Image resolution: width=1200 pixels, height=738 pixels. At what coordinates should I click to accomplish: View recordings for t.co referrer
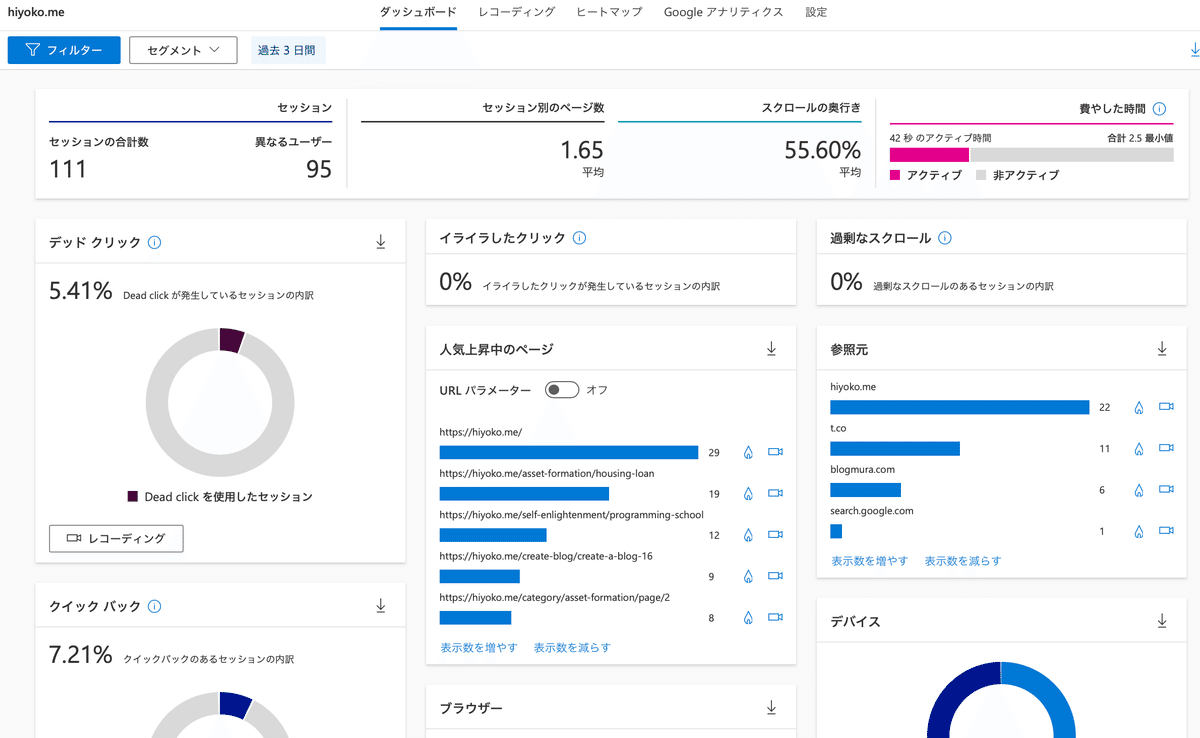(x=1166, y=449)
